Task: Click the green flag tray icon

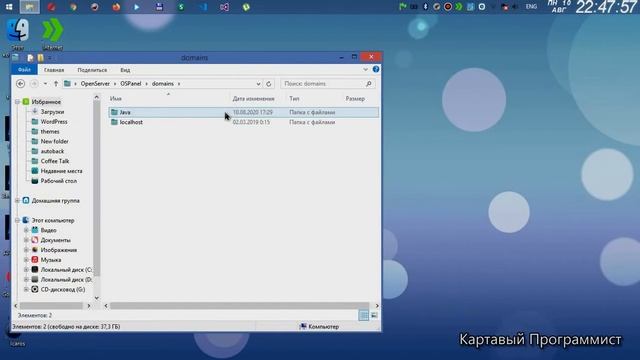Action: pyautogui.click(x=402, y=7)
